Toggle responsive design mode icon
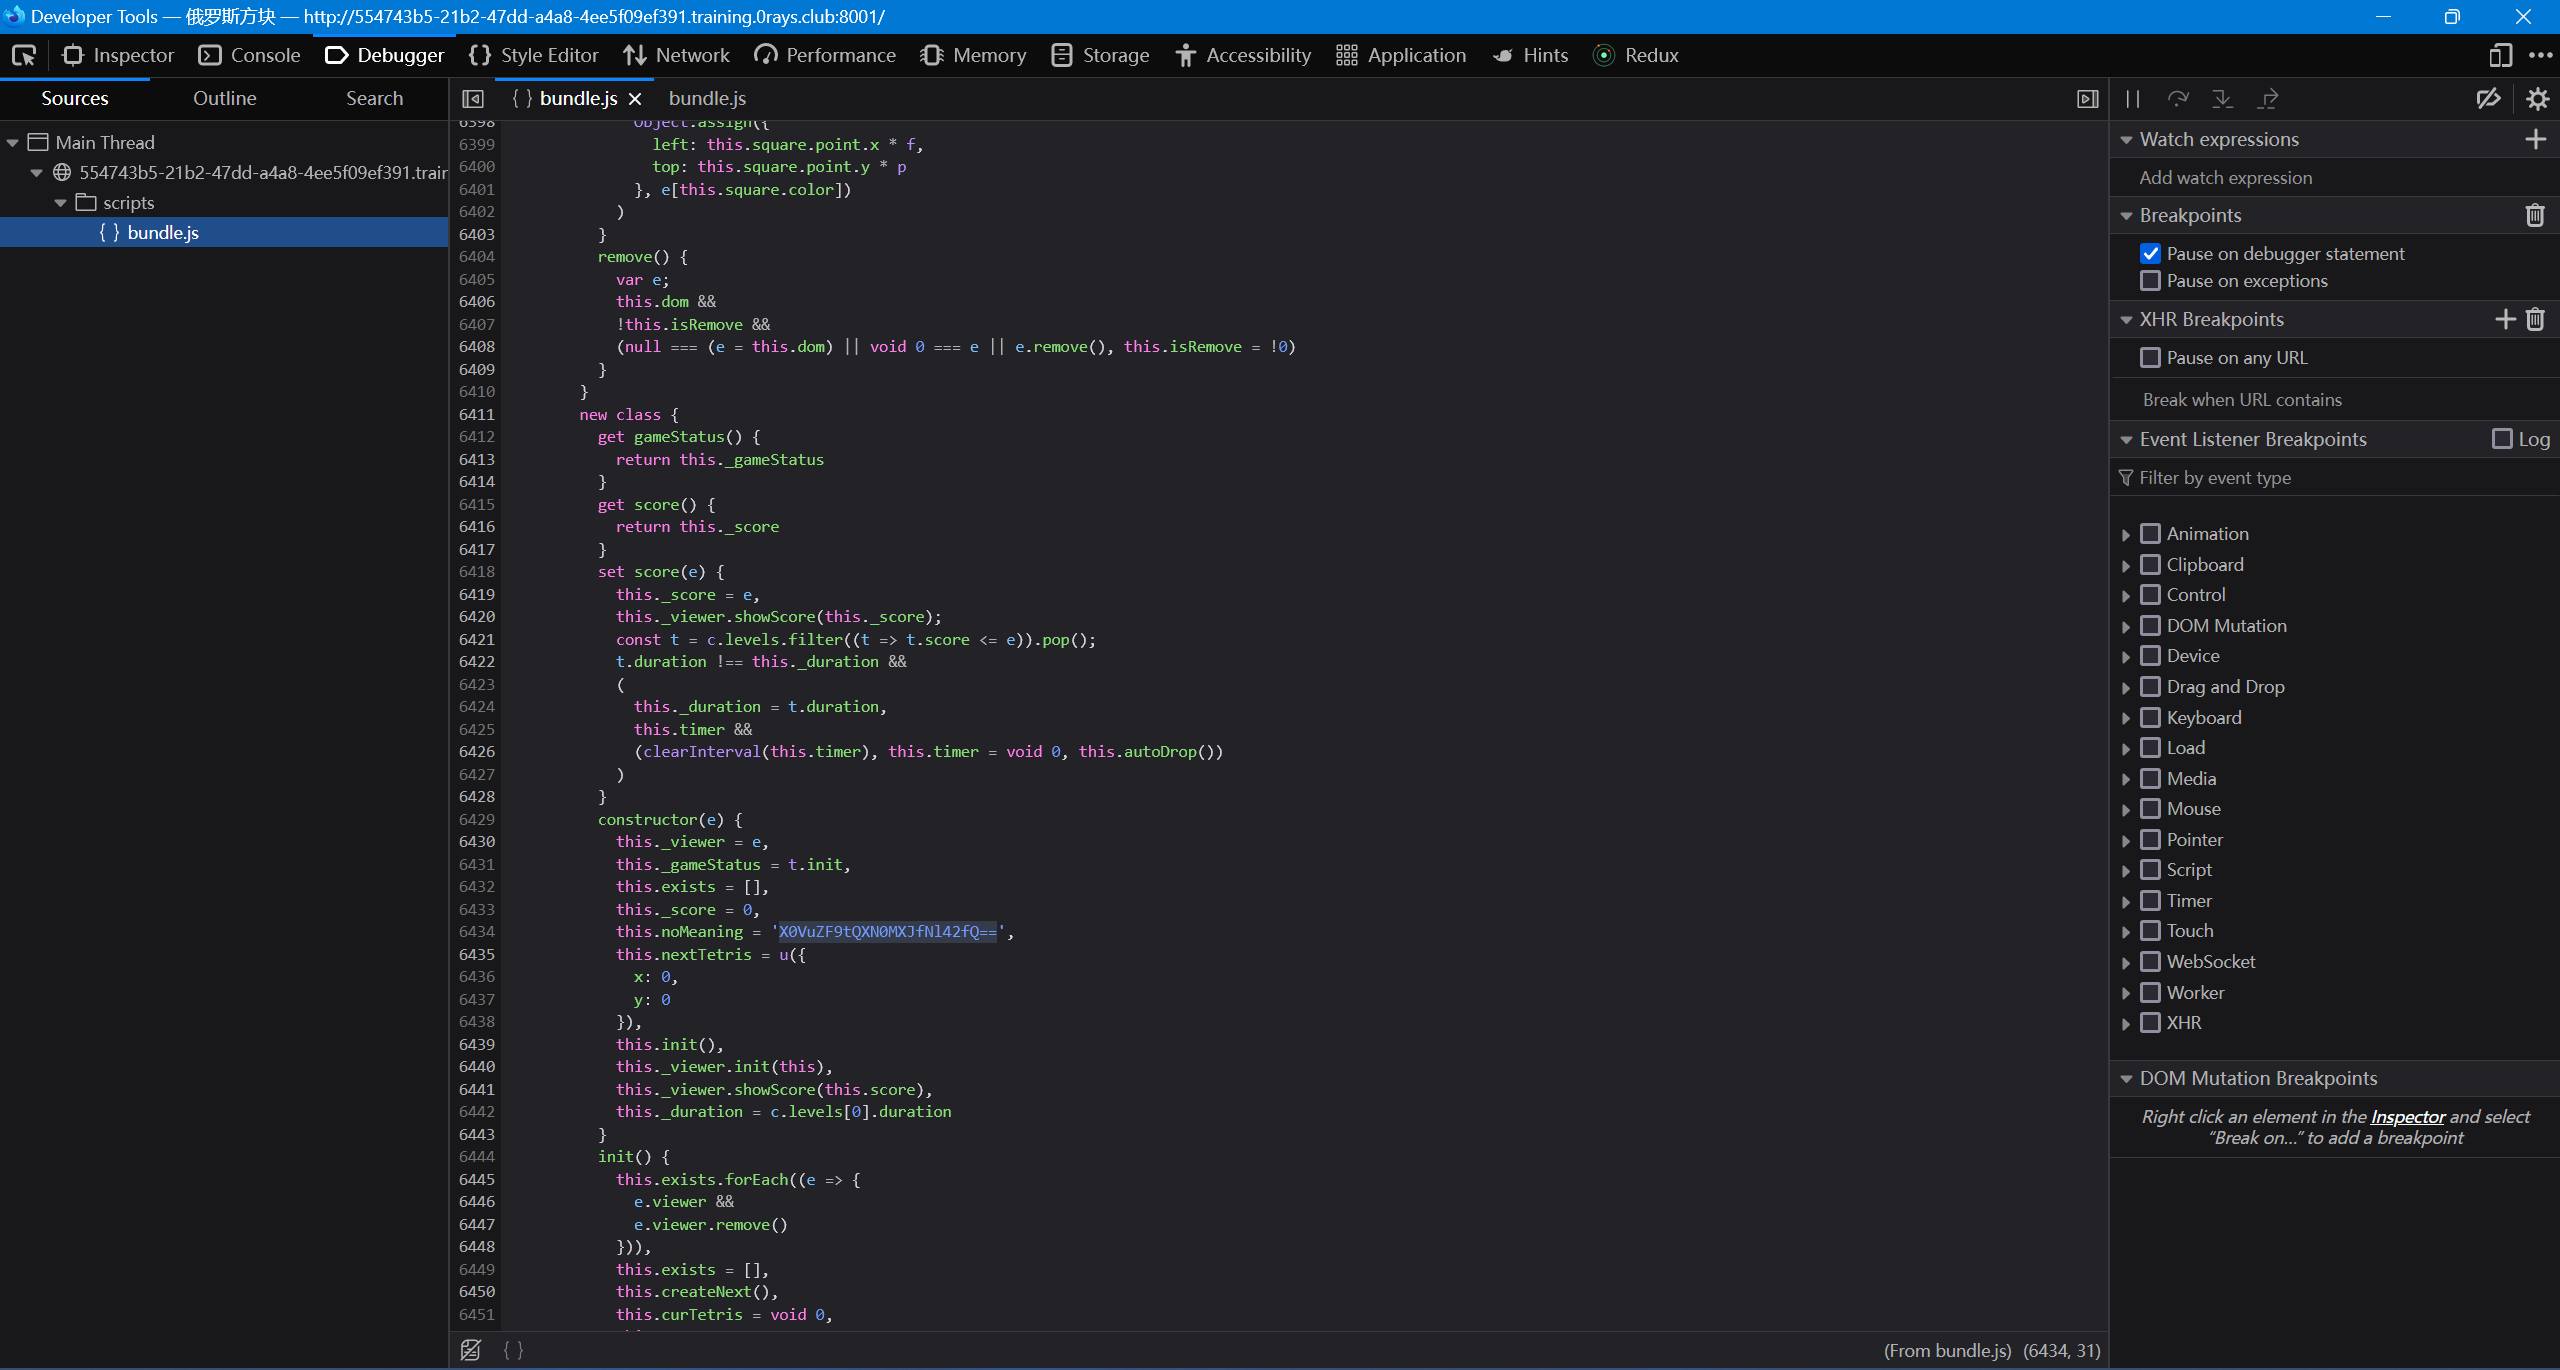The width and height of the screenshot is (2560, 1370). point(2500,55)
